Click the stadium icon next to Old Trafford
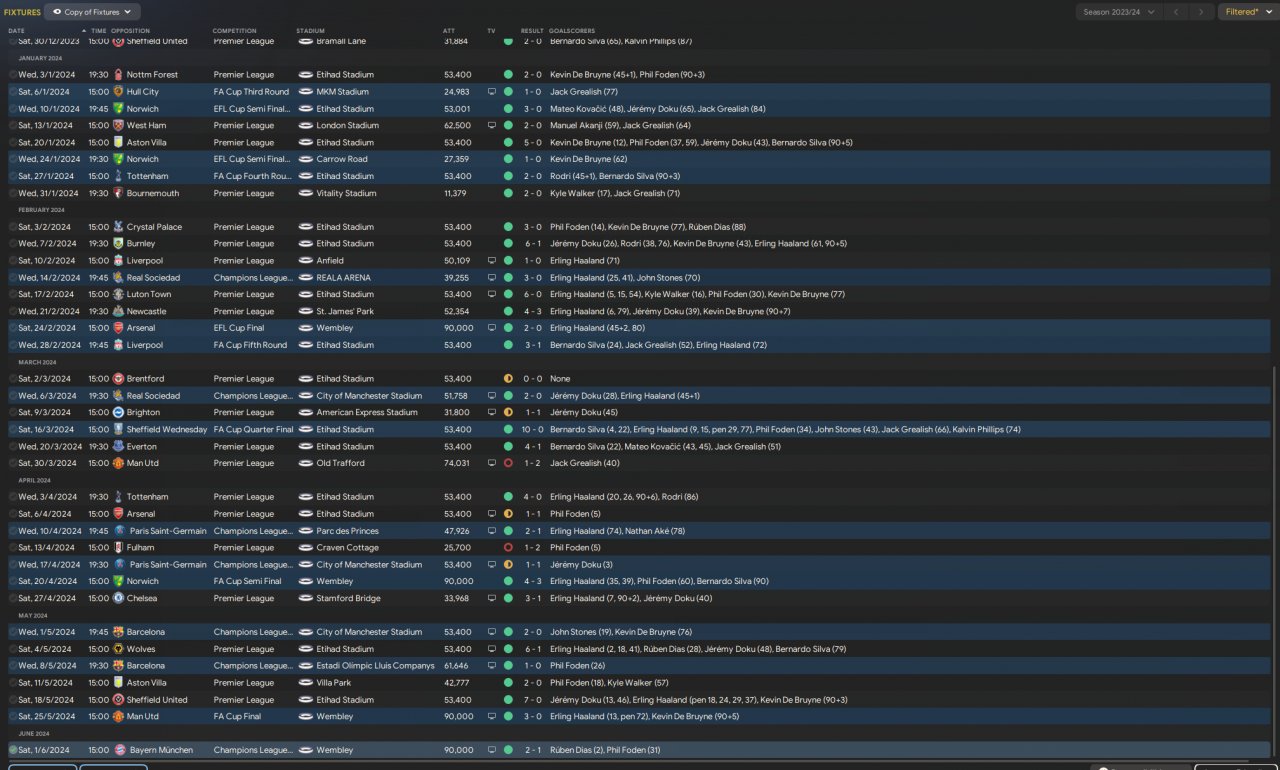 tap(306, 464)
